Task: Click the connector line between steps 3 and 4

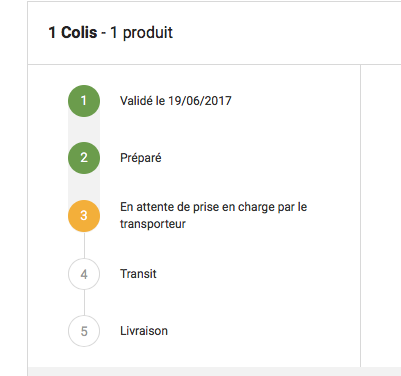Action: [x=84, y=245]
